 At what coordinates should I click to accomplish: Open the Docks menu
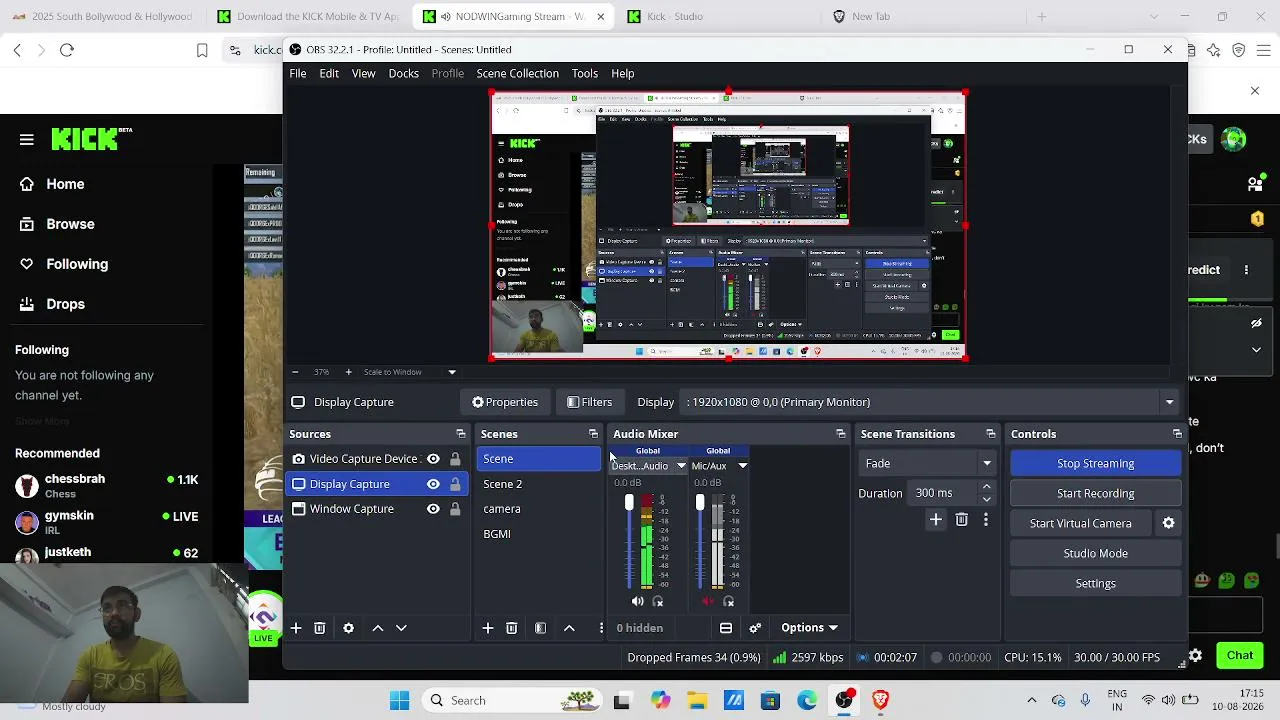pyautogui.click(x=404, y=73)
